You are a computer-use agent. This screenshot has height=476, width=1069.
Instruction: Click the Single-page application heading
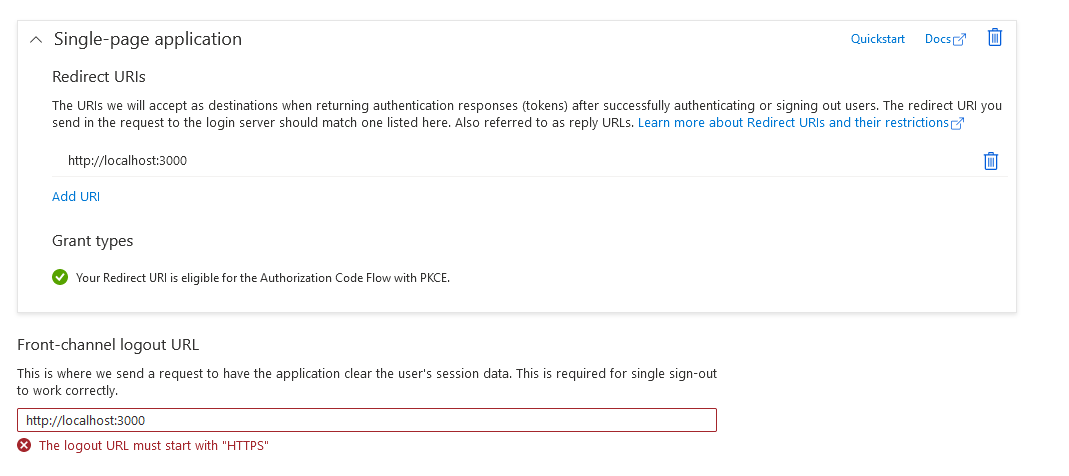coord(148,39)
